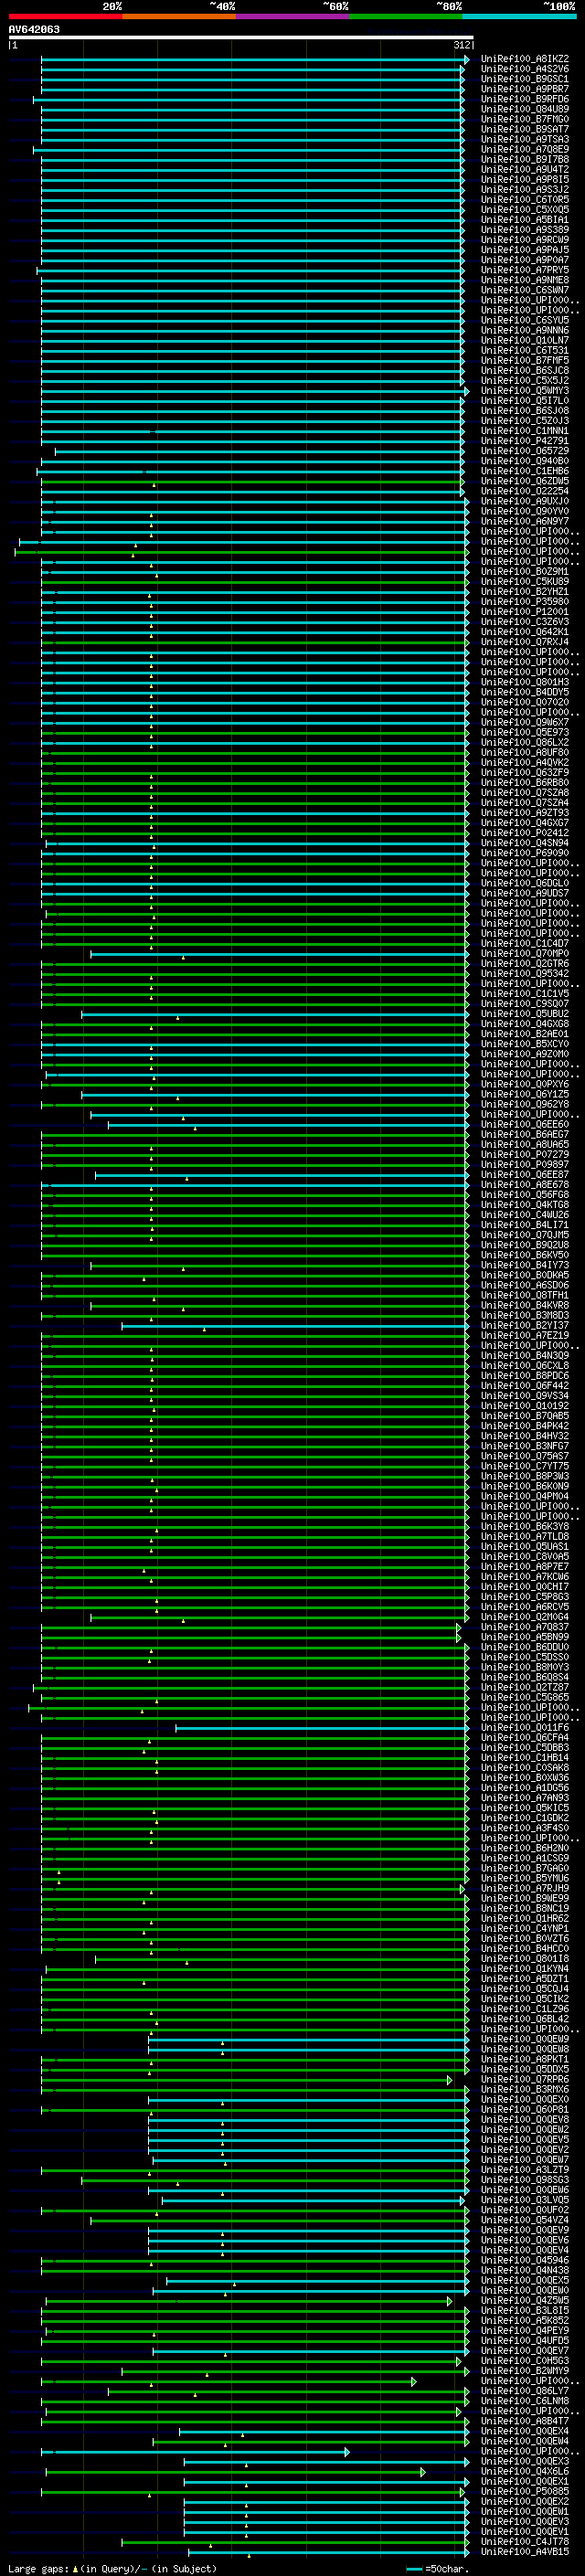Select label UniRef100_P07279
This screenshot has width=585, height=2576.
coord(525,1155)
